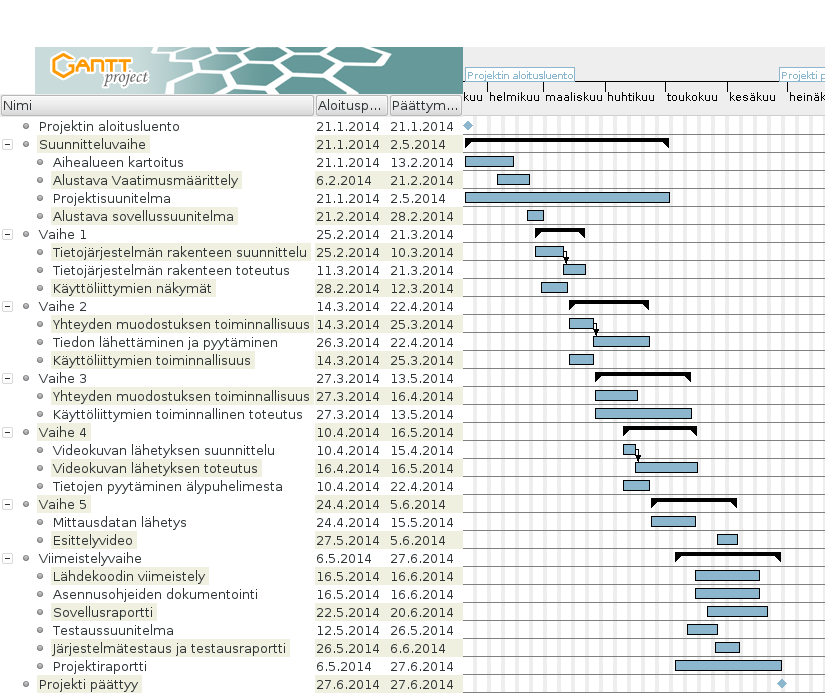Screen dimensions: 825x693
Task: Click bullet icon beside Testaussuunnitelma task
Action: click(41, 630)
